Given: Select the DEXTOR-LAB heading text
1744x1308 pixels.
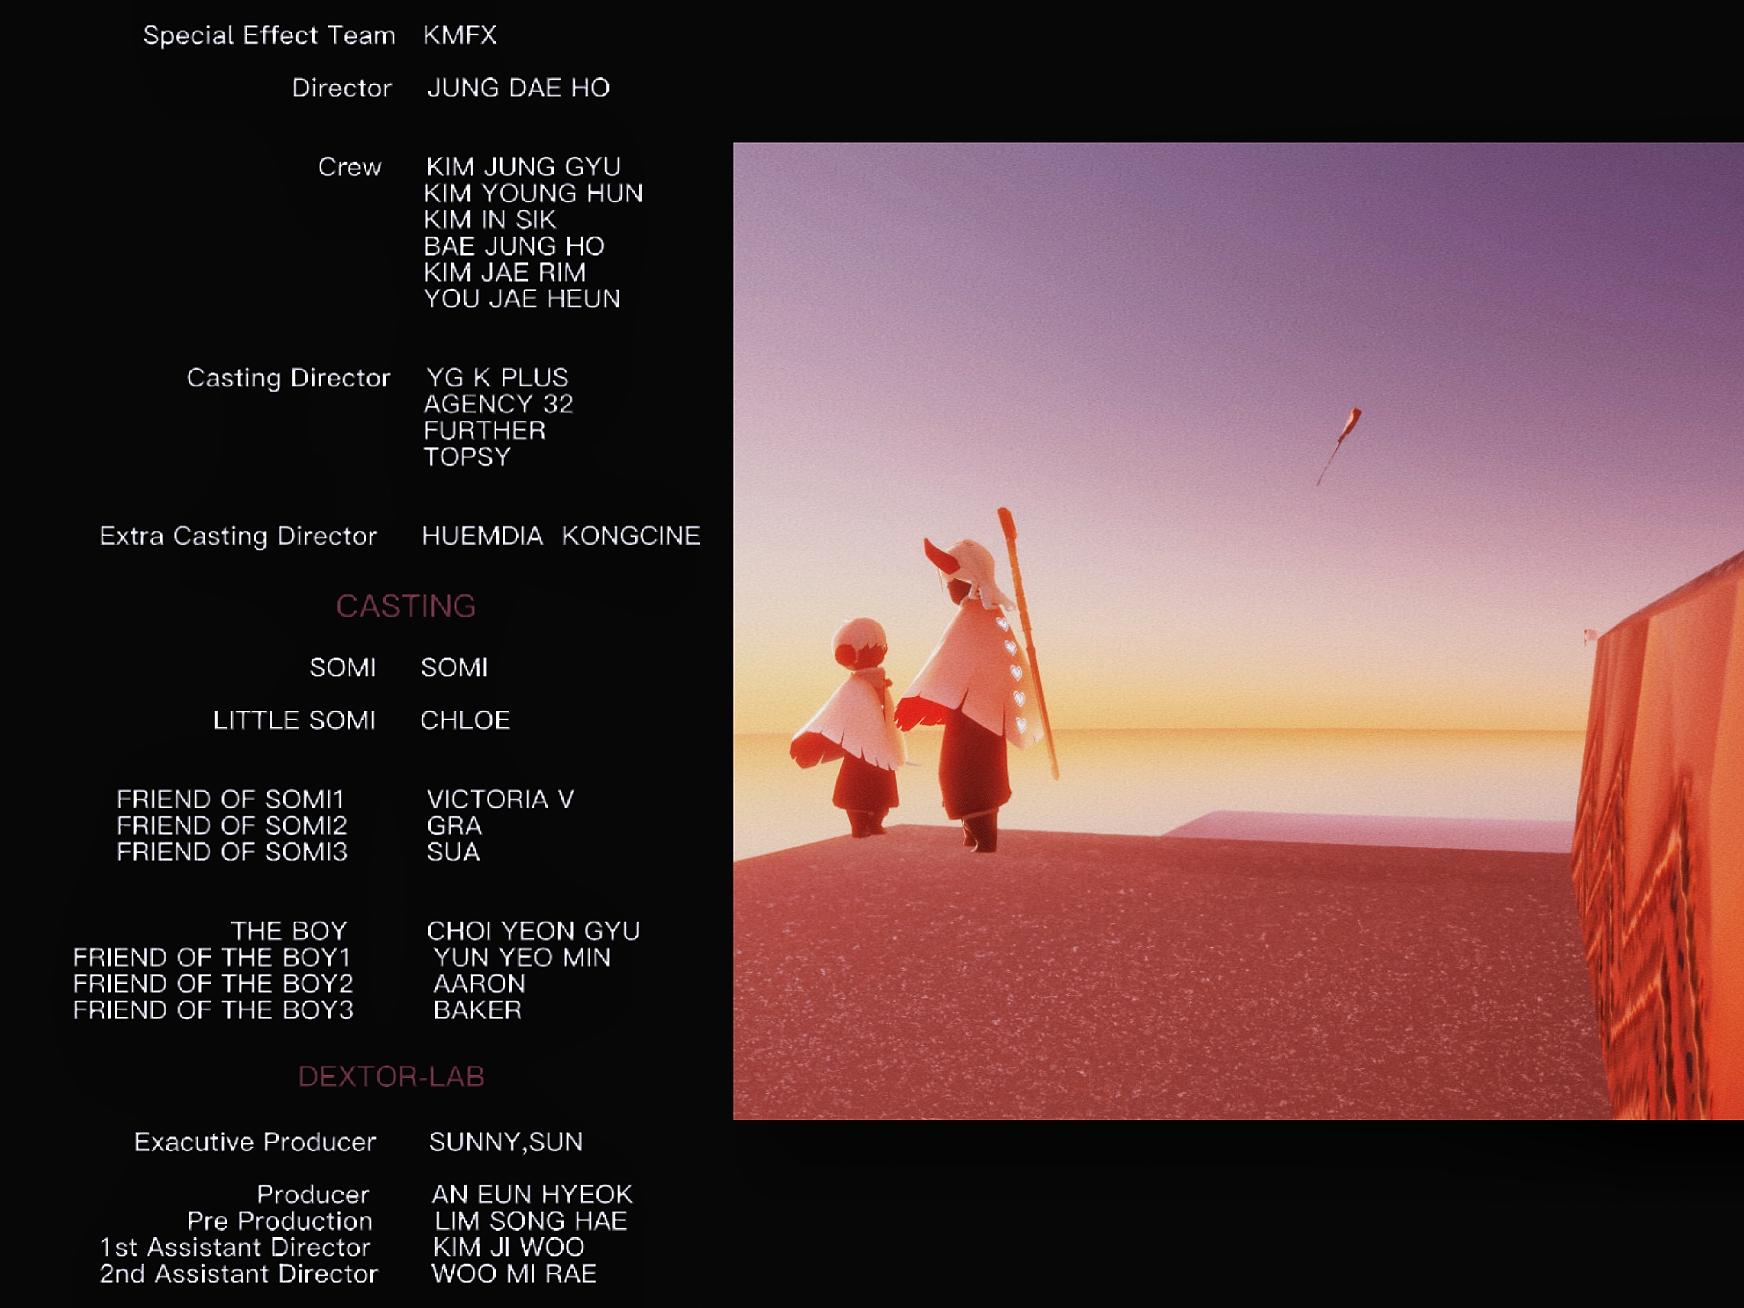Looking at the screenshot, I should [x=391, y=1077].
